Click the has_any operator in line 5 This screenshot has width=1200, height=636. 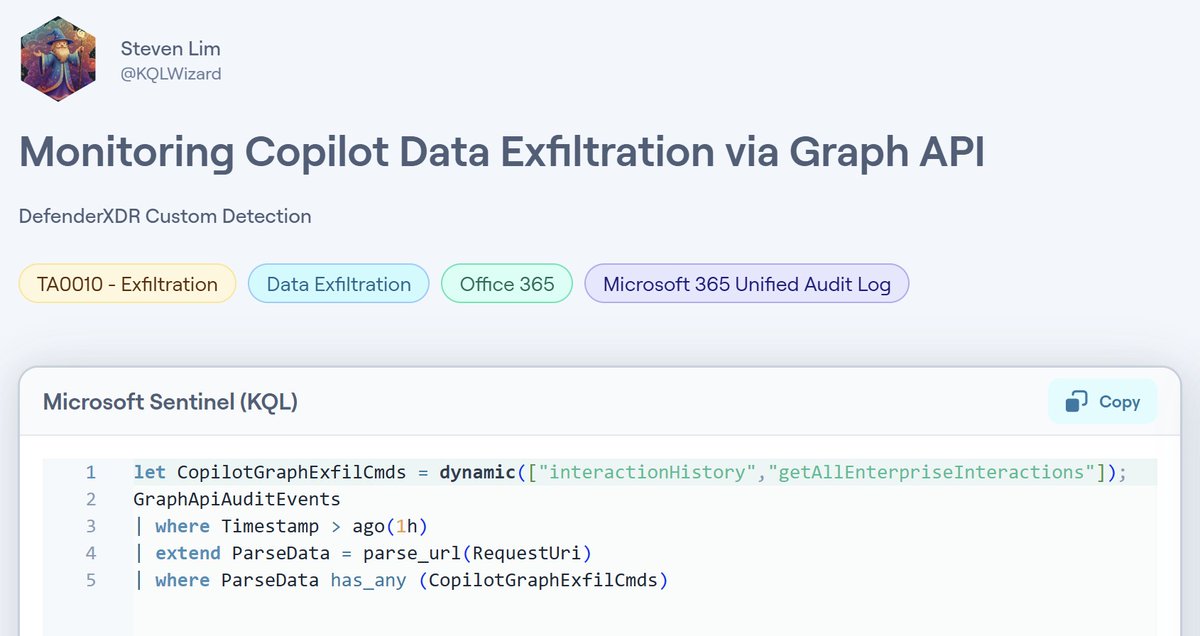click(x=369, y=580)
